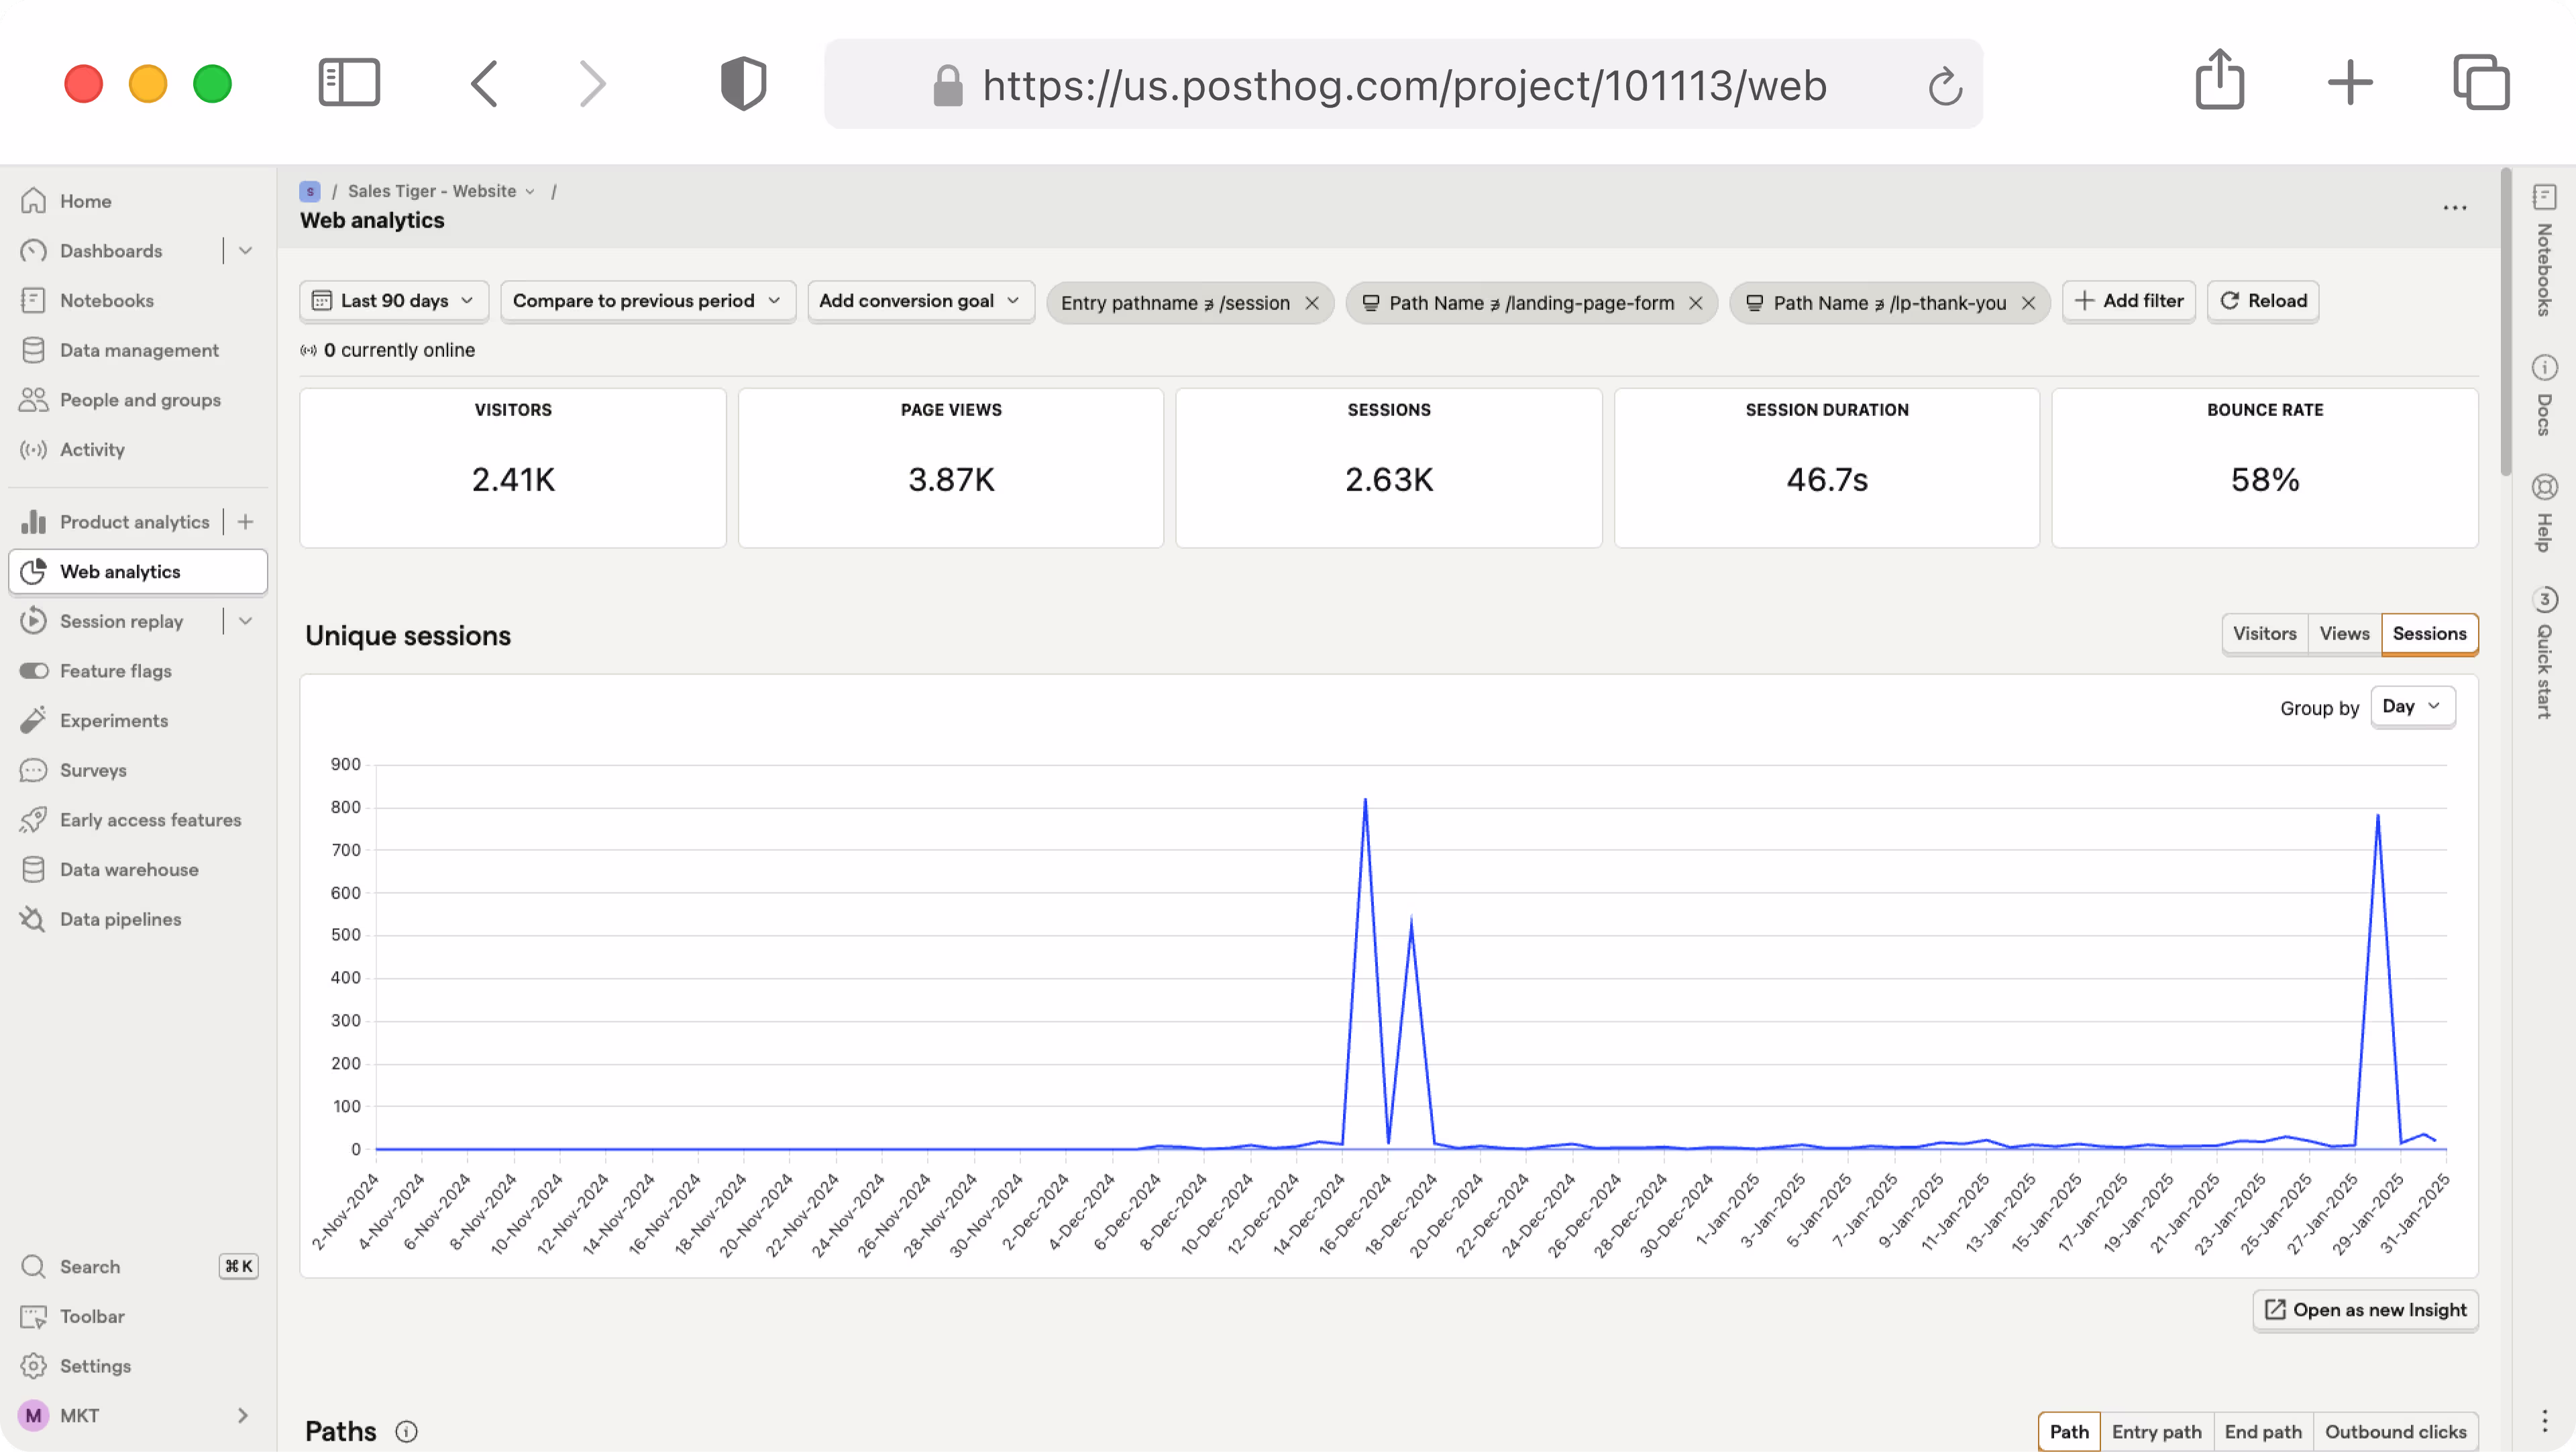2576x1452 pixels.
Task: Click the page vertical scrollbar
Action: (x=2505, y=322)
